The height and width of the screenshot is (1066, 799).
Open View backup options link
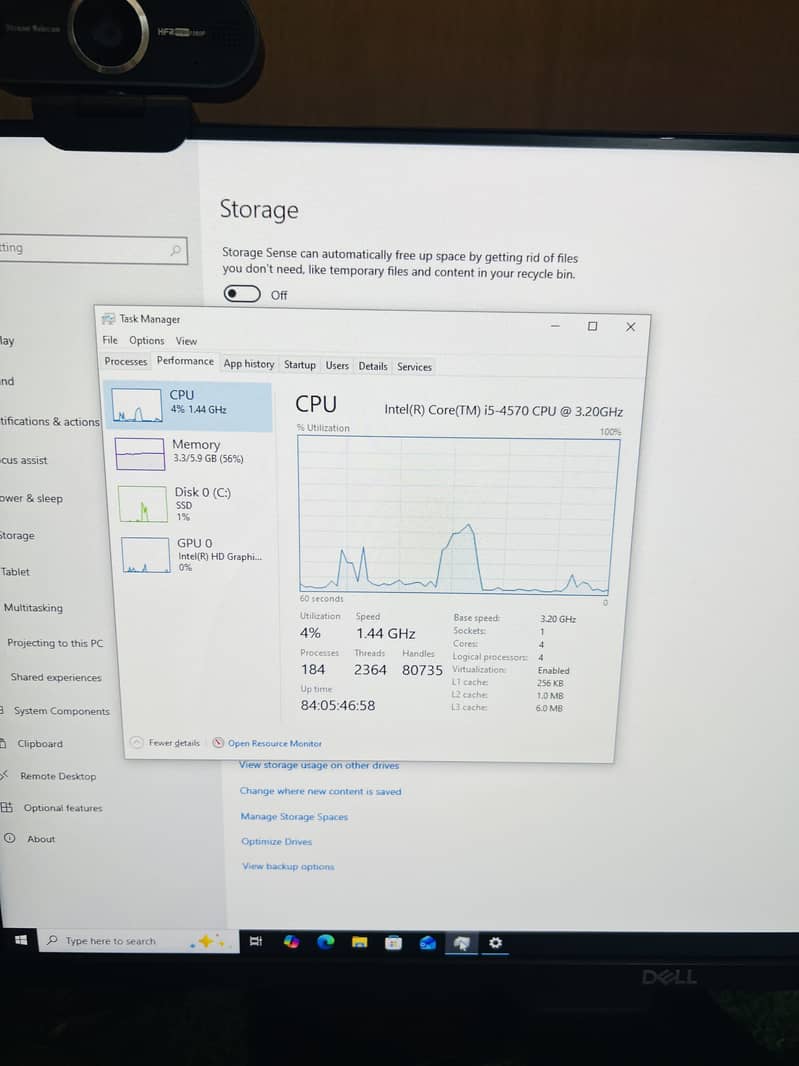tap(288, 866)
